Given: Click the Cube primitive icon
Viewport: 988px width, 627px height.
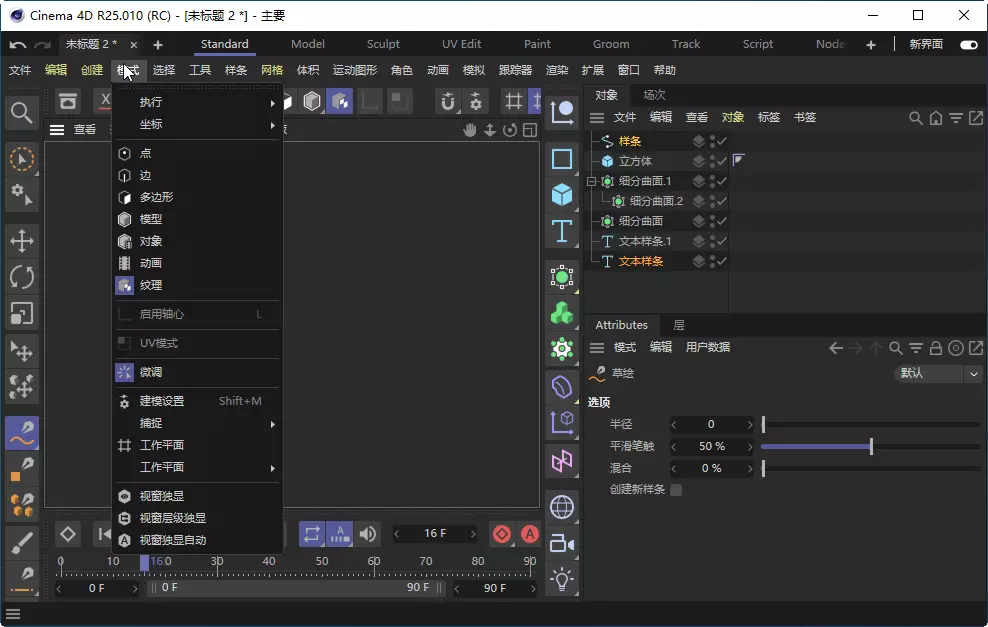Looking at the screenshot, I should [x=561, y=195].
